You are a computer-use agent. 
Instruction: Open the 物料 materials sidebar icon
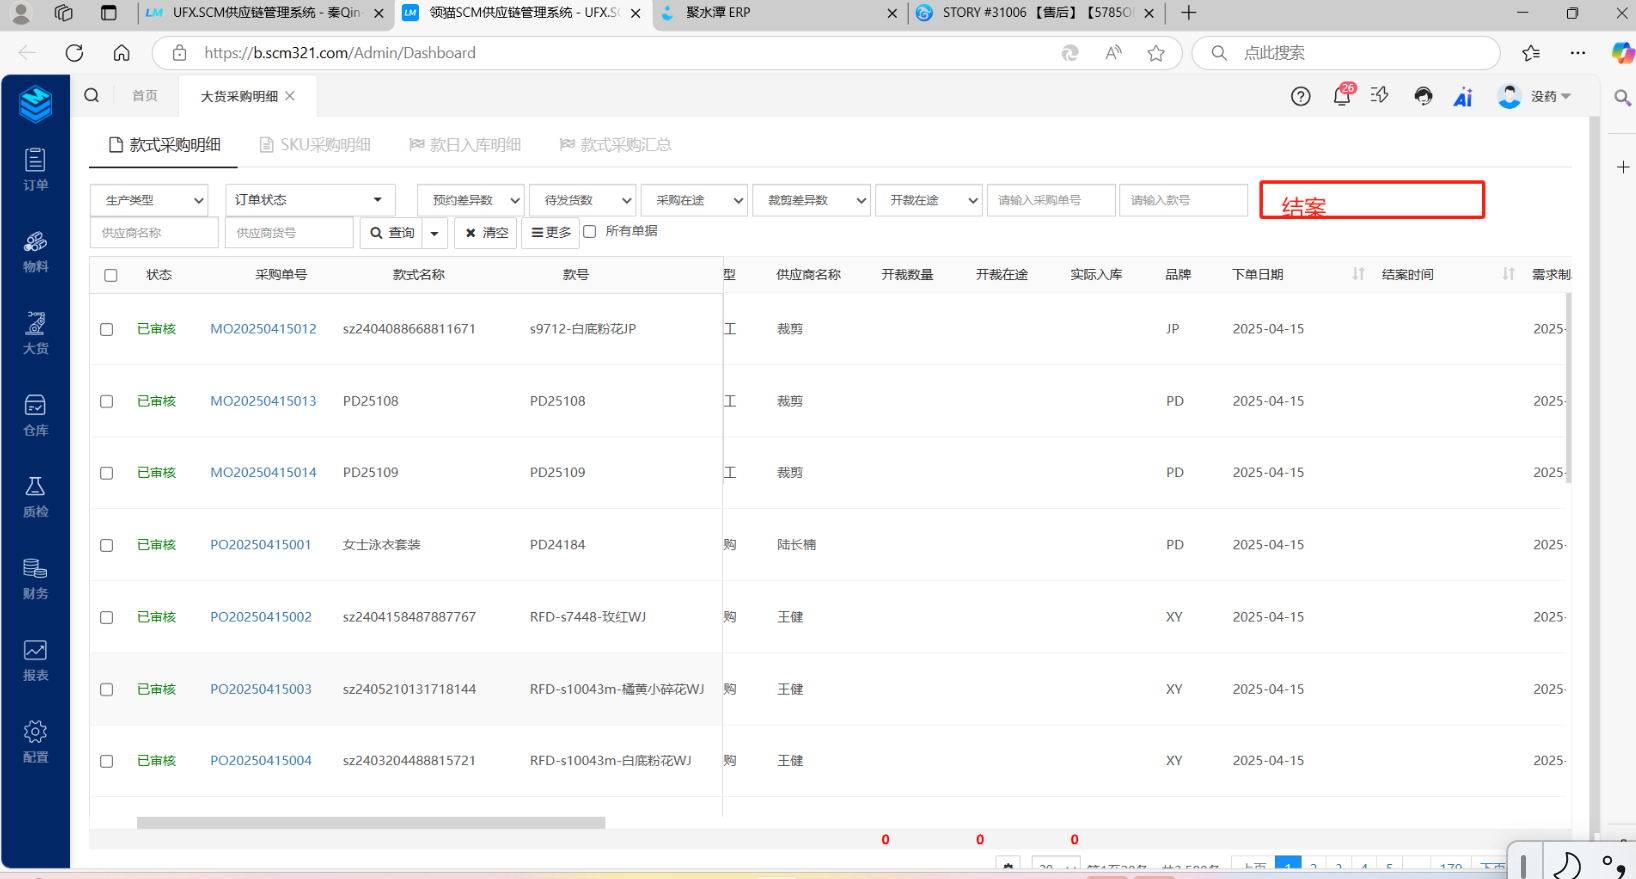35,250
